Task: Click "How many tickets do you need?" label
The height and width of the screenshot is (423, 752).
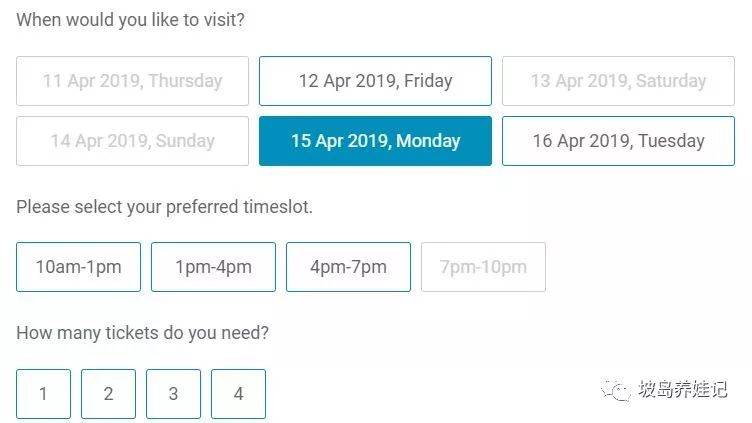Action: (142, 333)
